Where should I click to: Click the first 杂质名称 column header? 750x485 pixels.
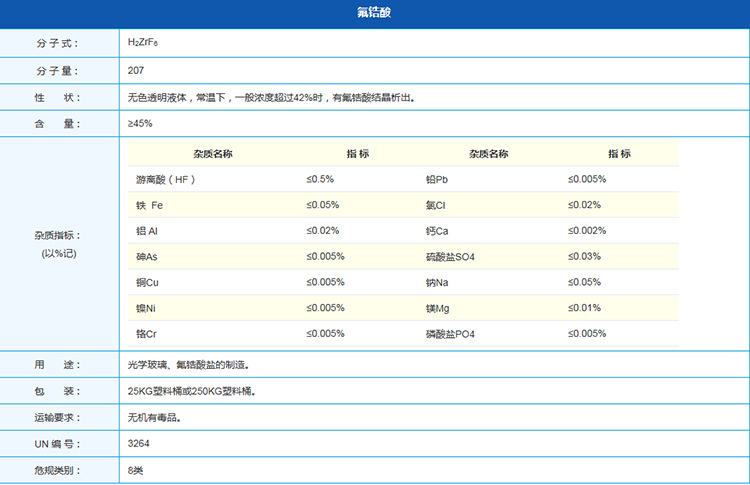[x=213, y=154]
